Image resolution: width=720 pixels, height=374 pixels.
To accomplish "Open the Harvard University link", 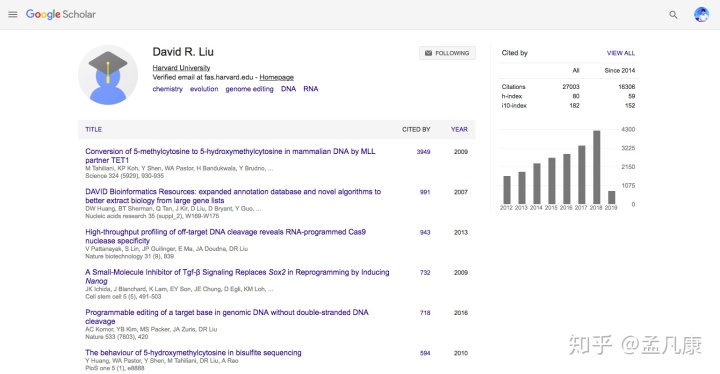I will point(181,68).
